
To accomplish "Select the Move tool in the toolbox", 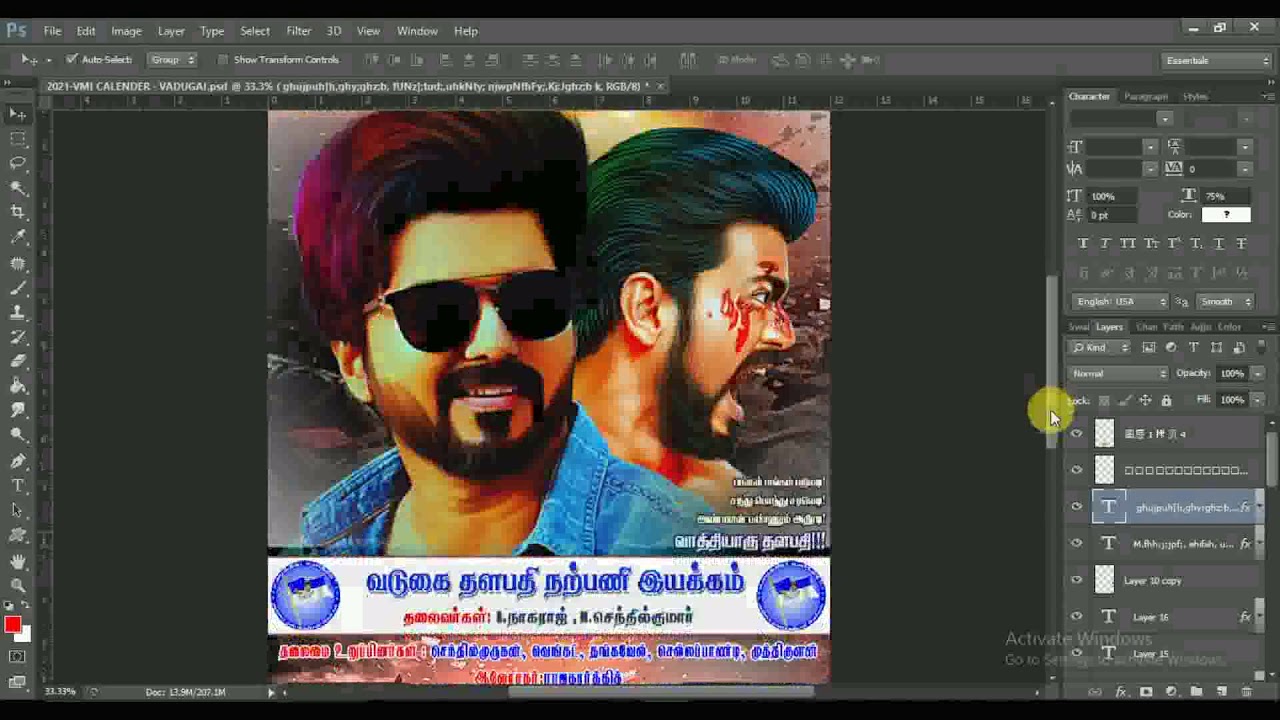I will click(x=18, y=114).
